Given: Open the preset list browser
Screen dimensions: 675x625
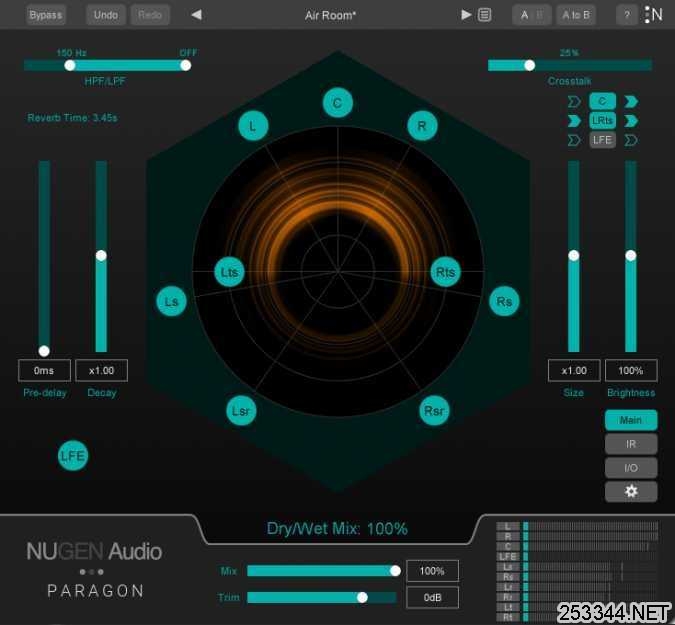Looking at the screenshot, I should pos(484,15).
